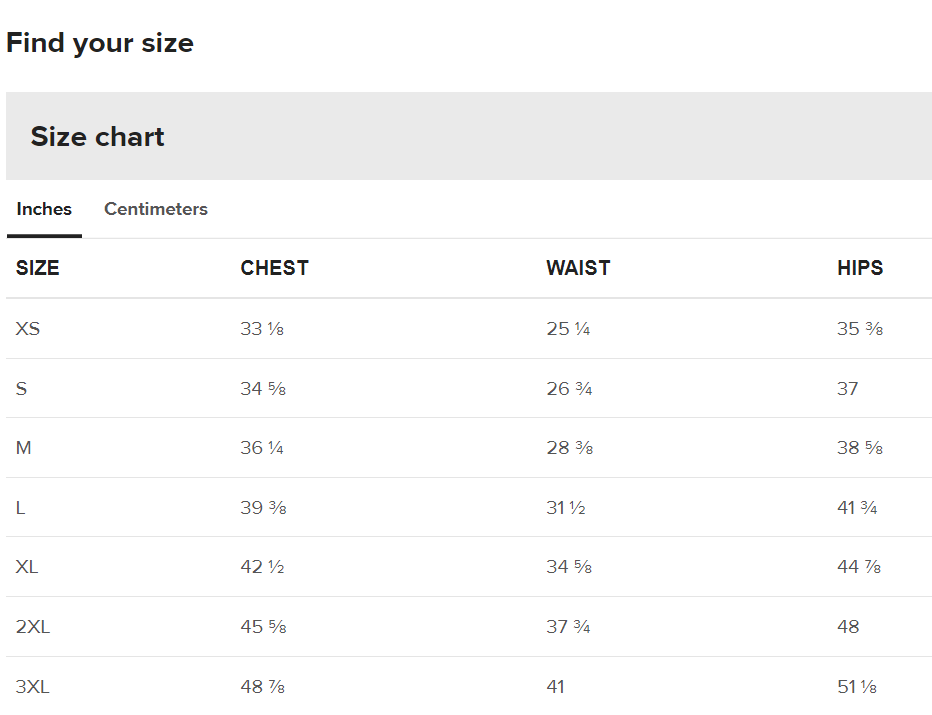Switch to the Centimeters tab

156,209
